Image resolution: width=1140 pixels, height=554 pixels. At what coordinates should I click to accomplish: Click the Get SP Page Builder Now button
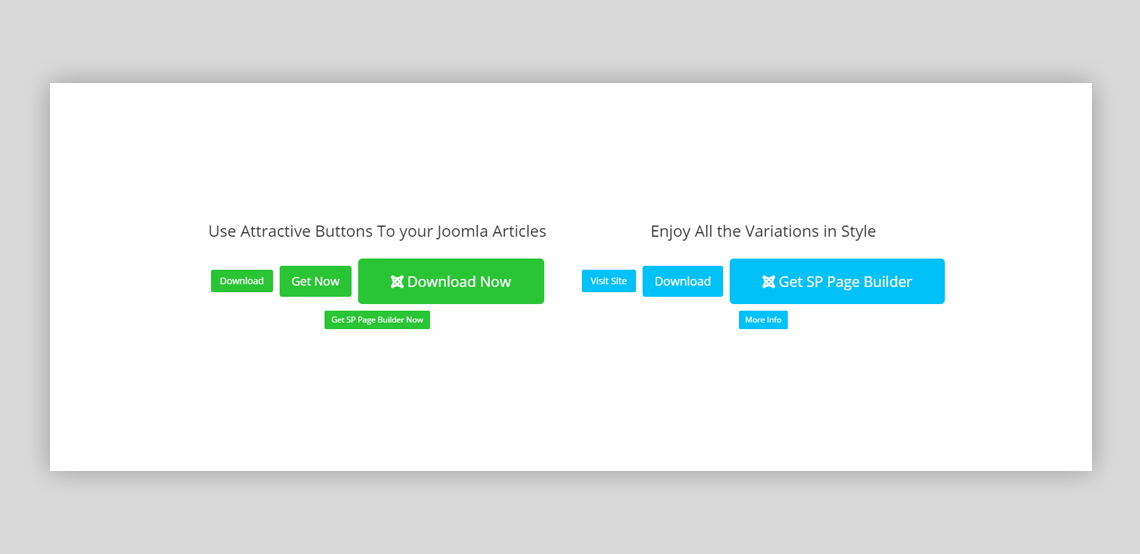coord(377,320)
